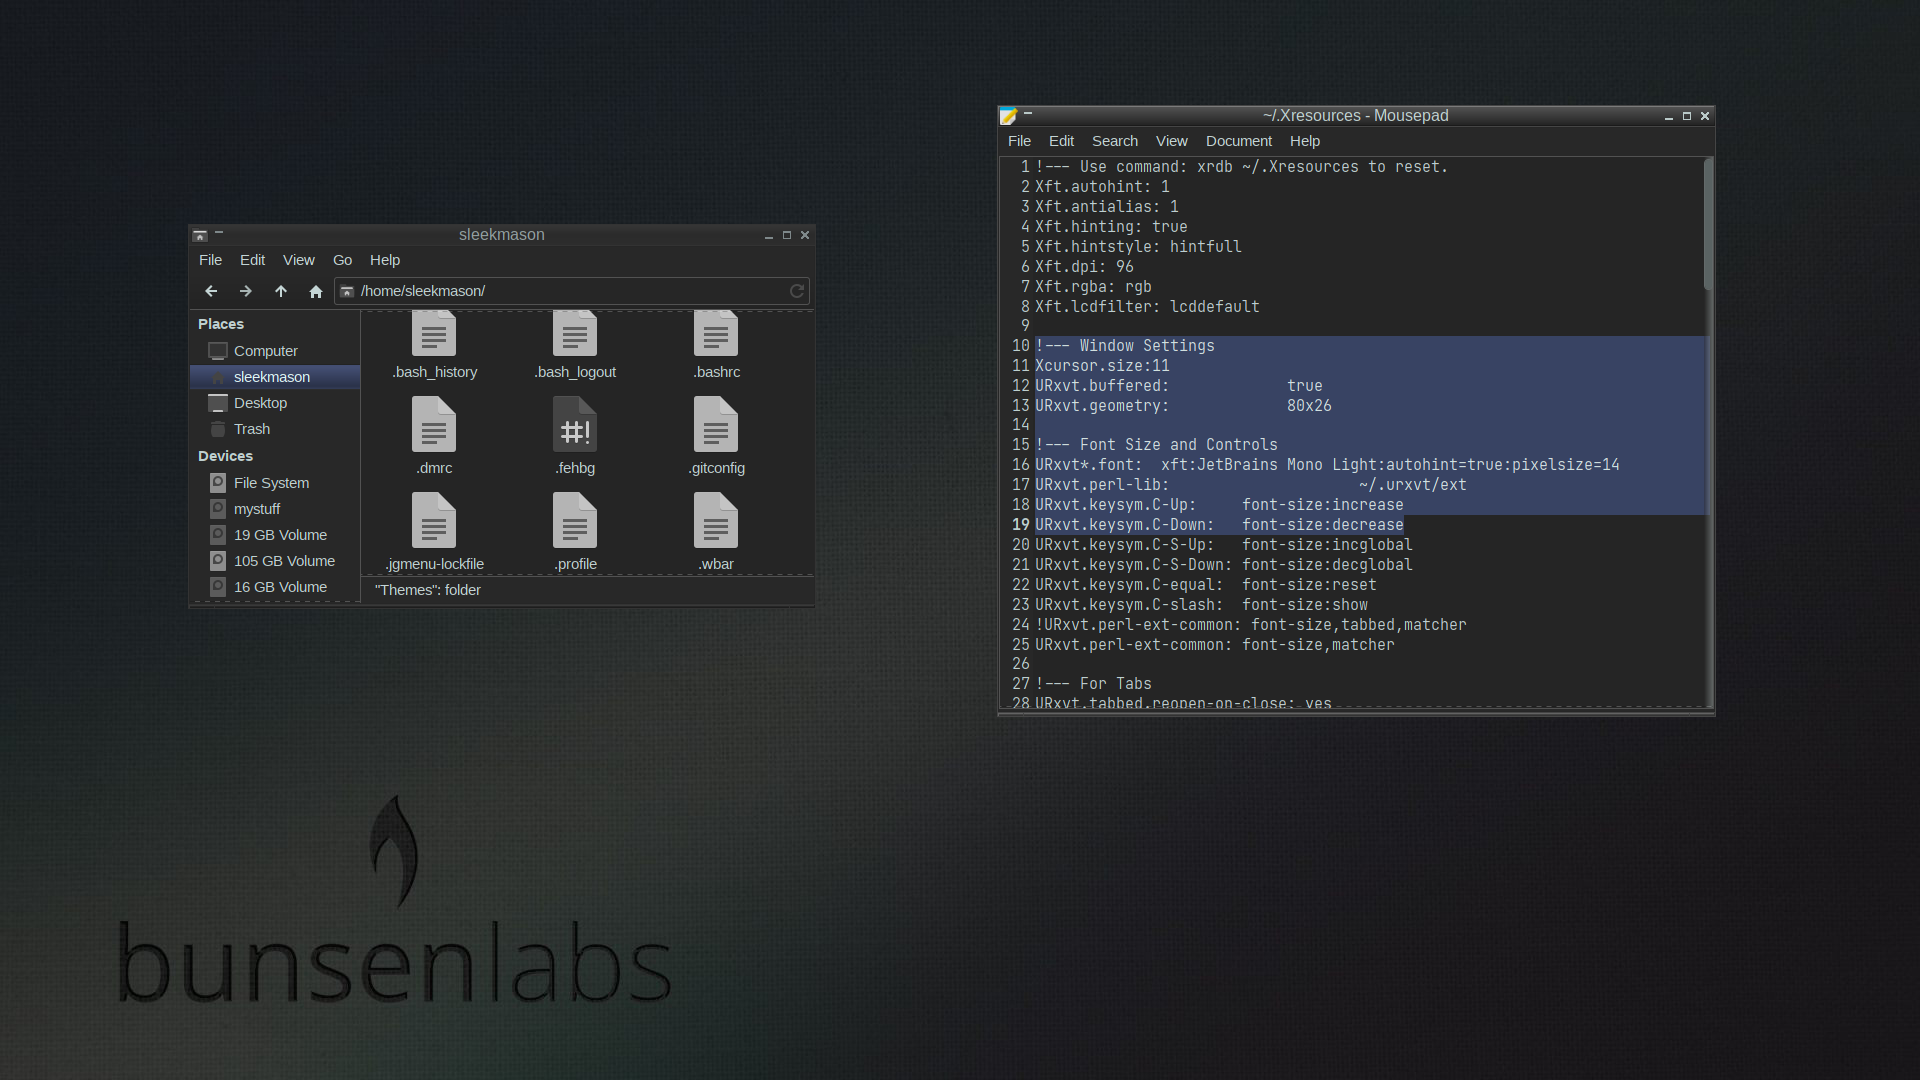1920x1080 pixels.
Task: Select the .fehbg script file icon
Action: pos(575,424)
